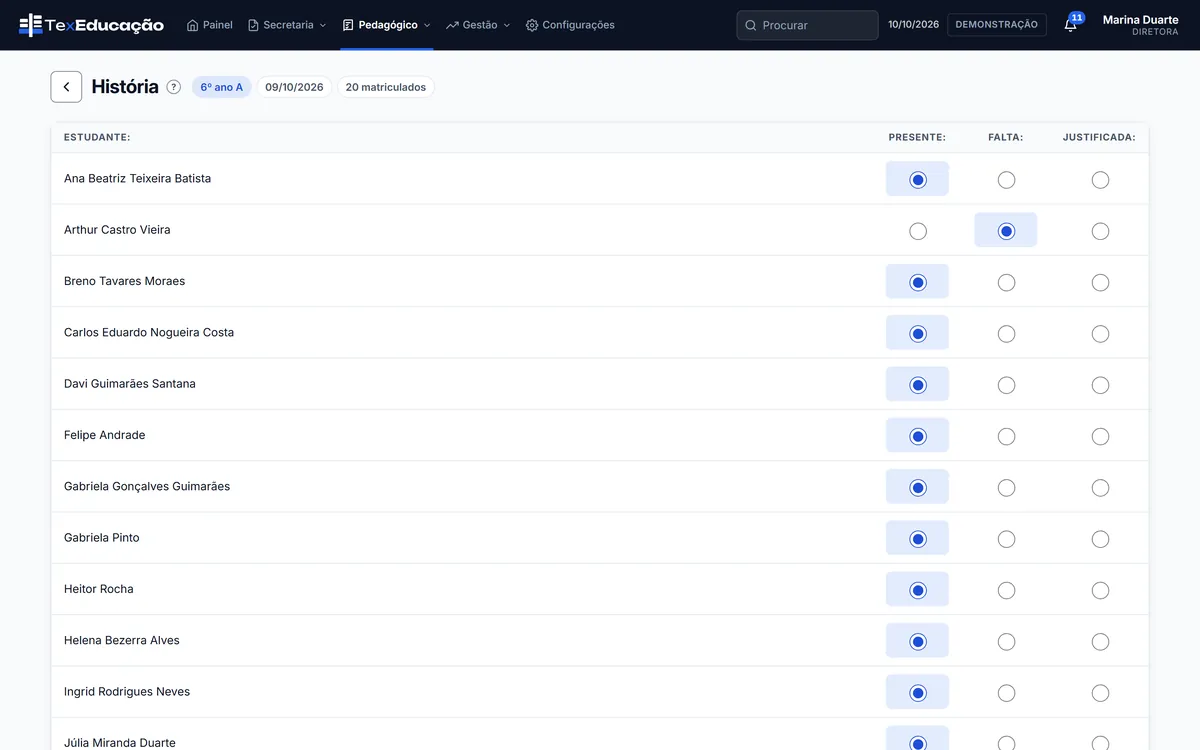
Task: Click the ESTUDANTE column header
Action: click(x=97, y=138)
